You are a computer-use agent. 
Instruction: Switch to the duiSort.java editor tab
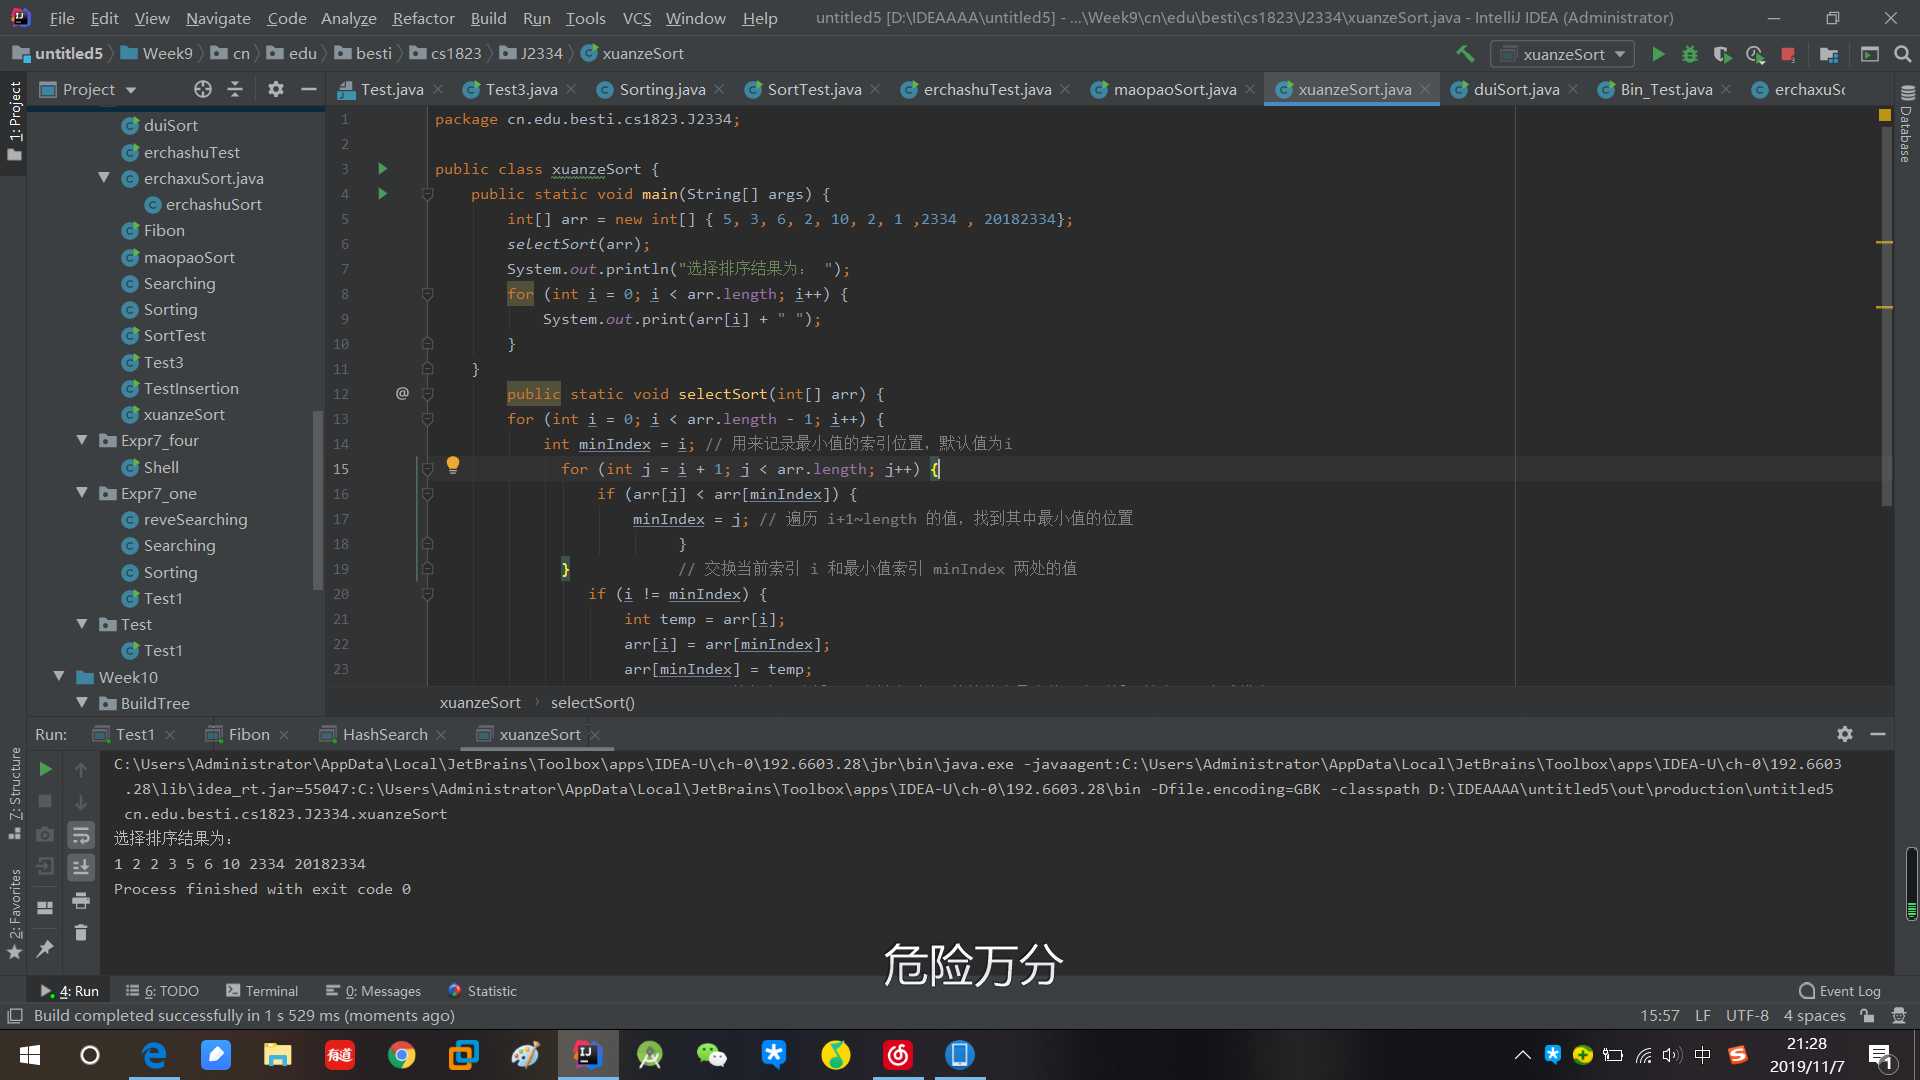[1516, 89]
